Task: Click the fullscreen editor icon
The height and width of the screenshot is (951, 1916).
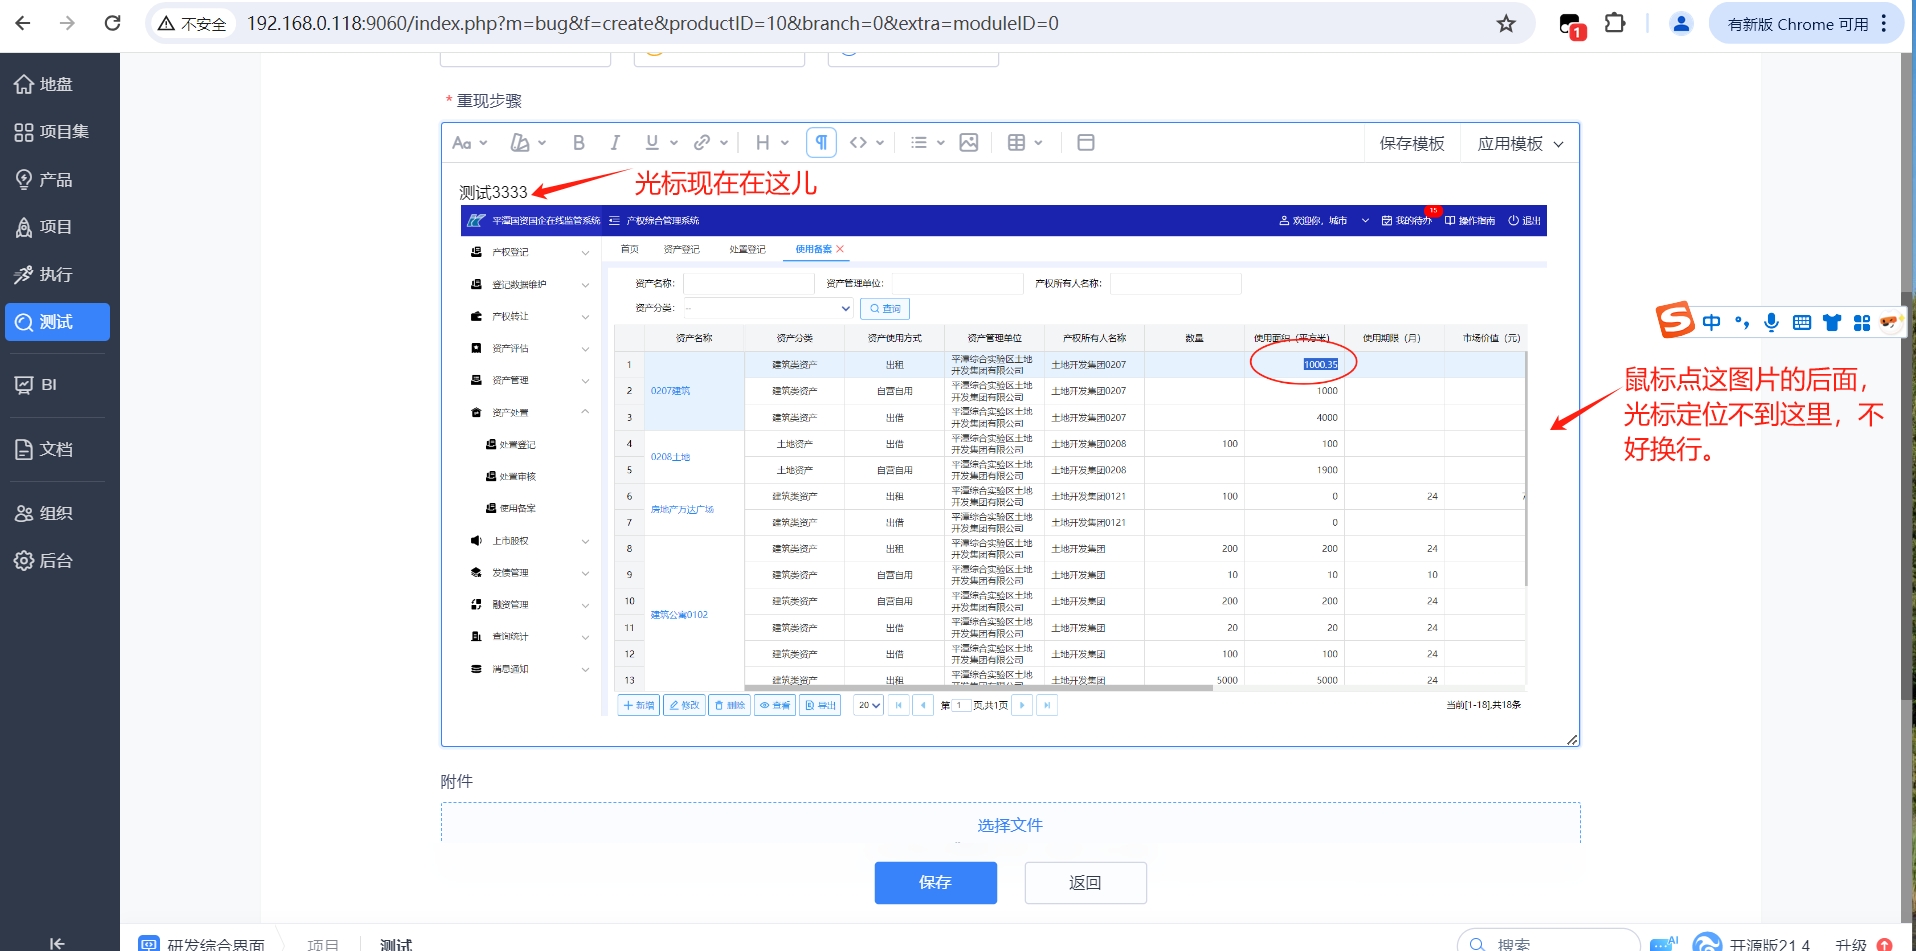Action: click(x=1085, y=143)
